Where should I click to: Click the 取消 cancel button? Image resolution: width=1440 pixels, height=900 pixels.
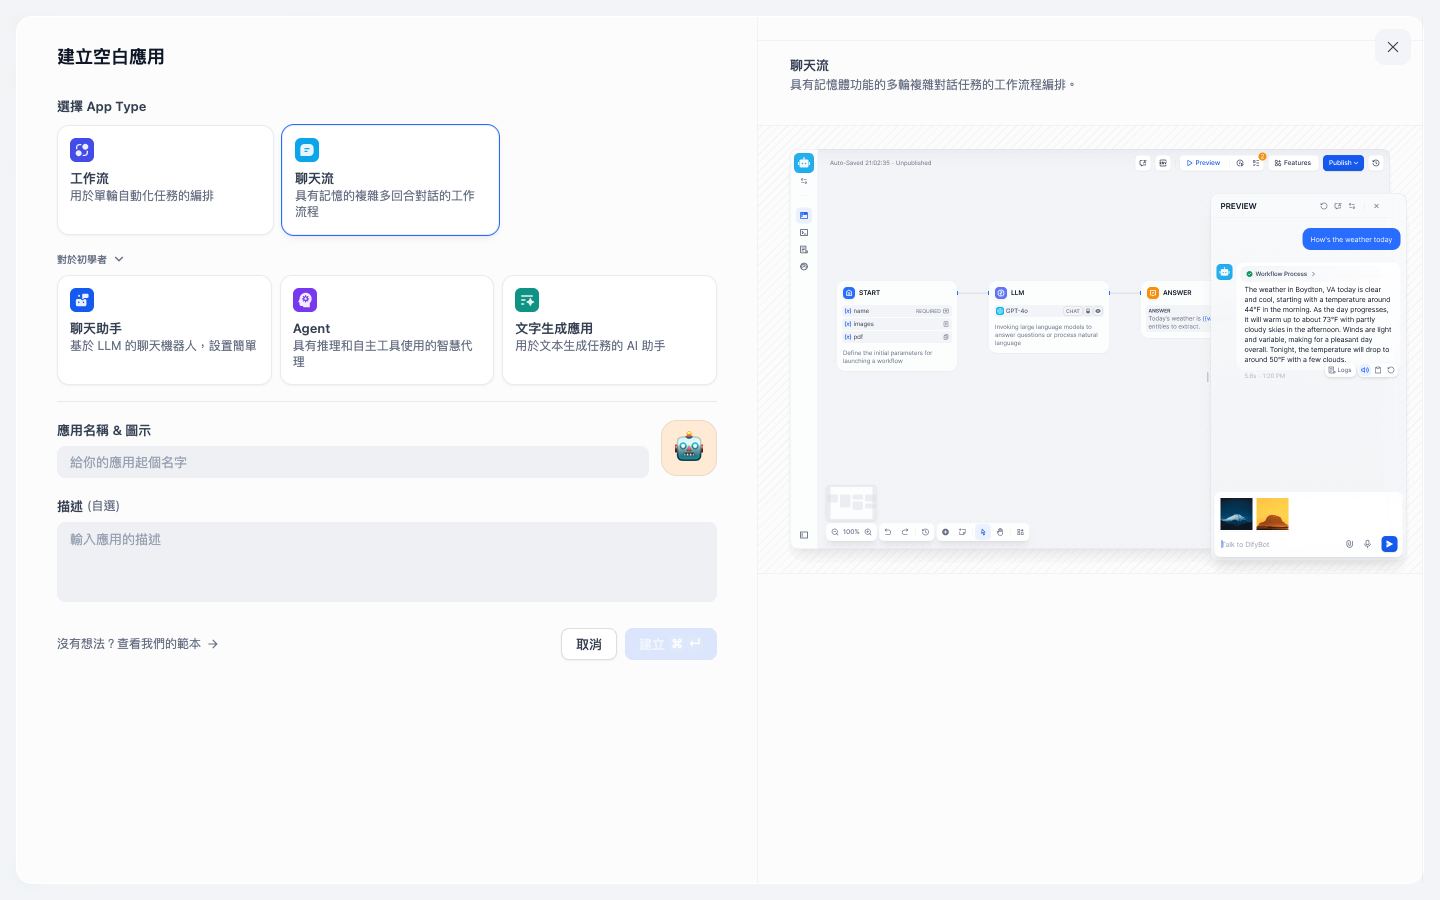[x=589, y=644]
